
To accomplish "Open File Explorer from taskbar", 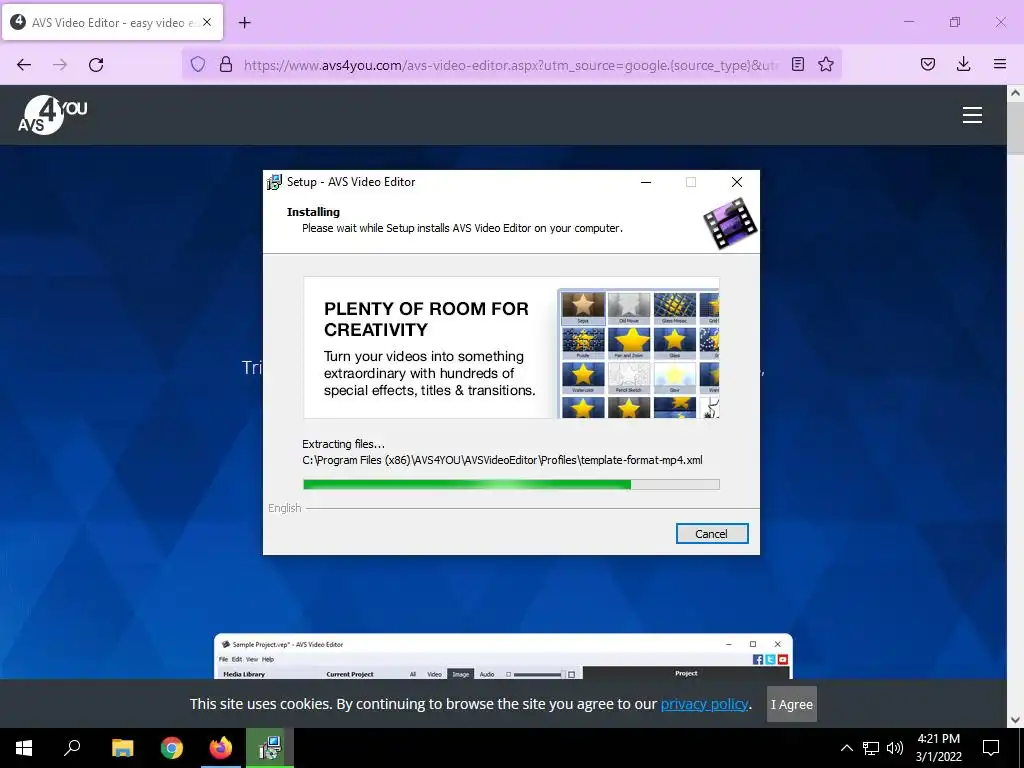I will 123,748.
